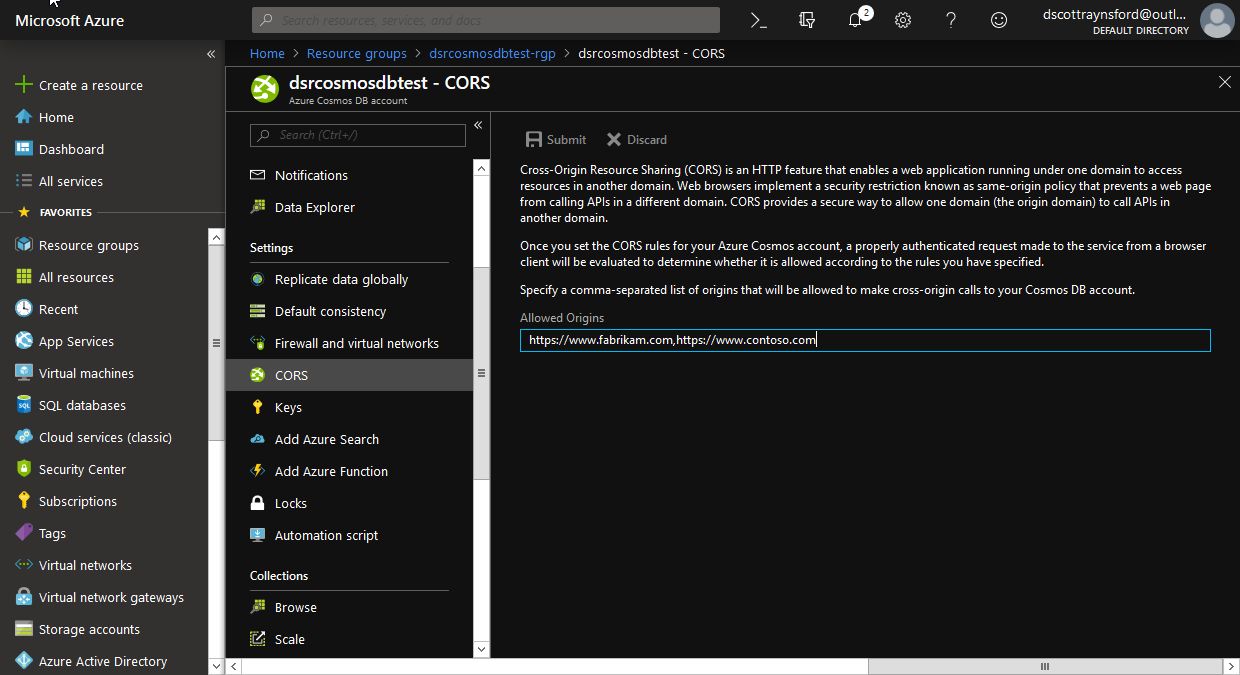Select the CORS menu item

[349, 375]
